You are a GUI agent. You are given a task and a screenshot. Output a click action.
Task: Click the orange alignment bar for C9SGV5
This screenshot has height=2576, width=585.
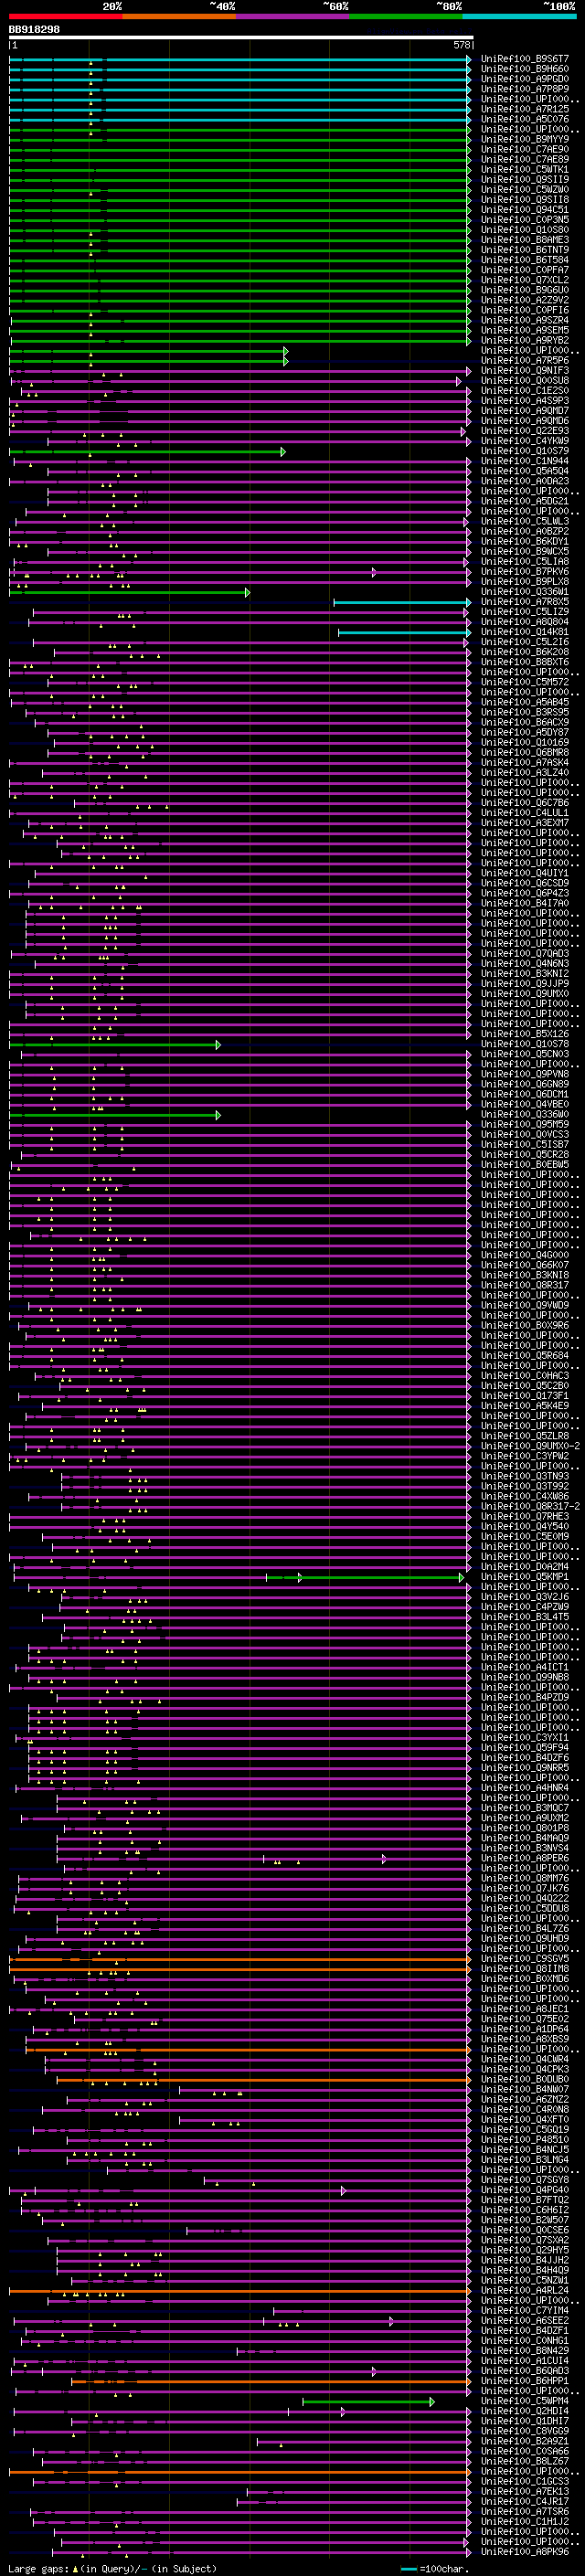coord(240,1959)
